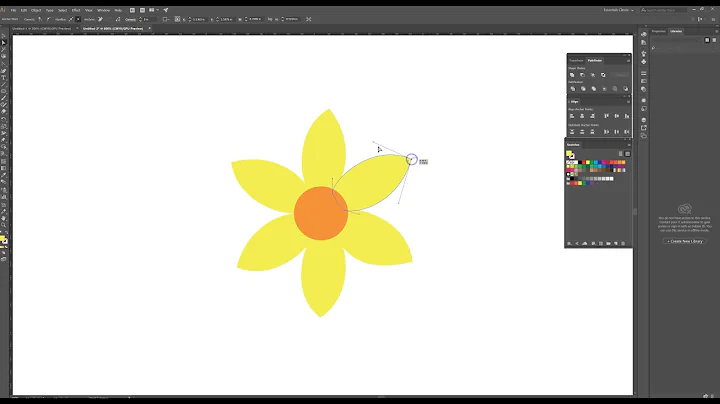Click the Outline pathfinder icon
720x404 pixels.
(615, 89)
